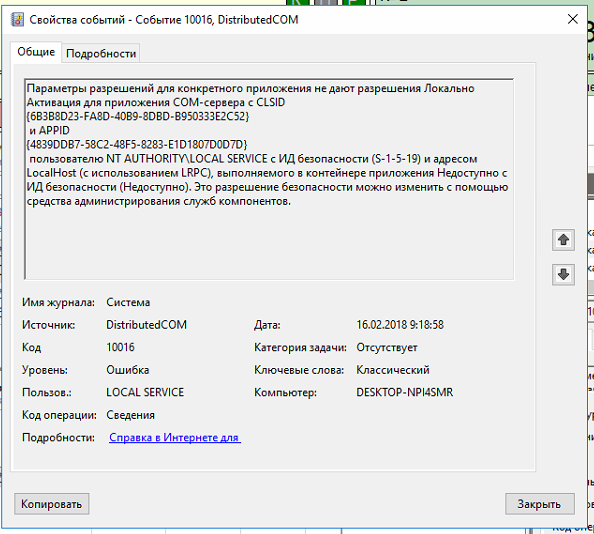Select the Общие tab
The width and height of the screenshot is (594, 534).
(x=36, y=52)
